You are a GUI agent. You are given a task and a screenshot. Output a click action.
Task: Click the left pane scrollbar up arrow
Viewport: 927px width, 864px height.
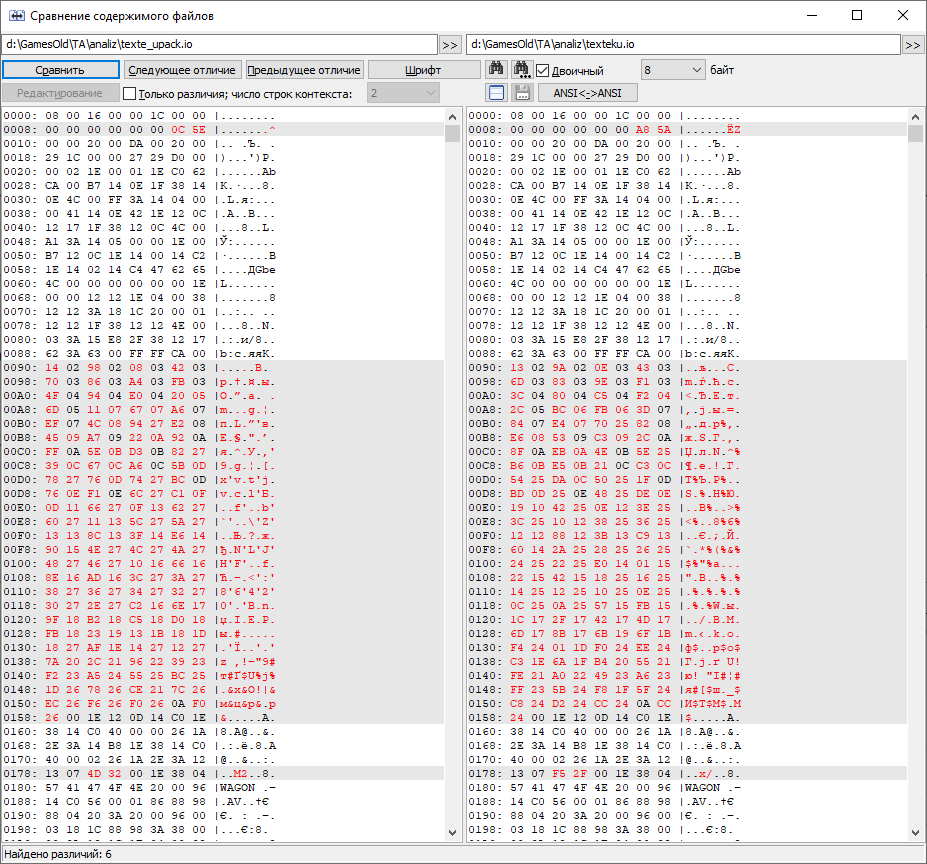coord(452,117)
